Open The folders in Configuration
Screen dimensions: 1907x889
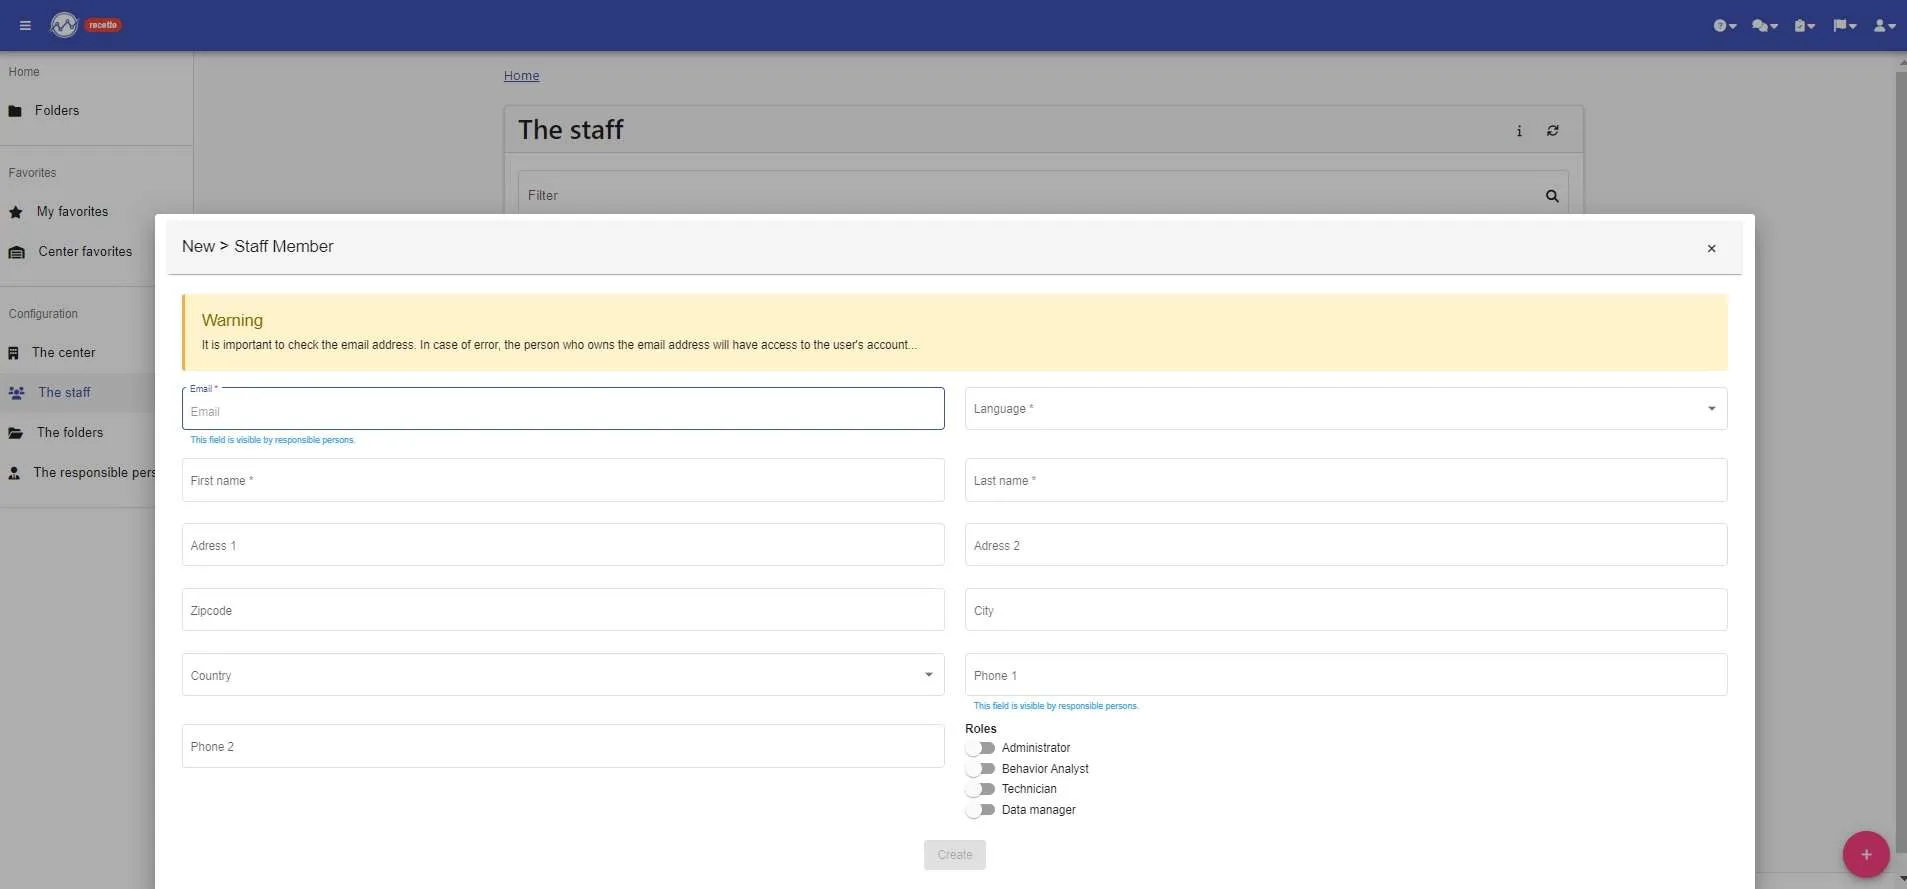point(77,432)
